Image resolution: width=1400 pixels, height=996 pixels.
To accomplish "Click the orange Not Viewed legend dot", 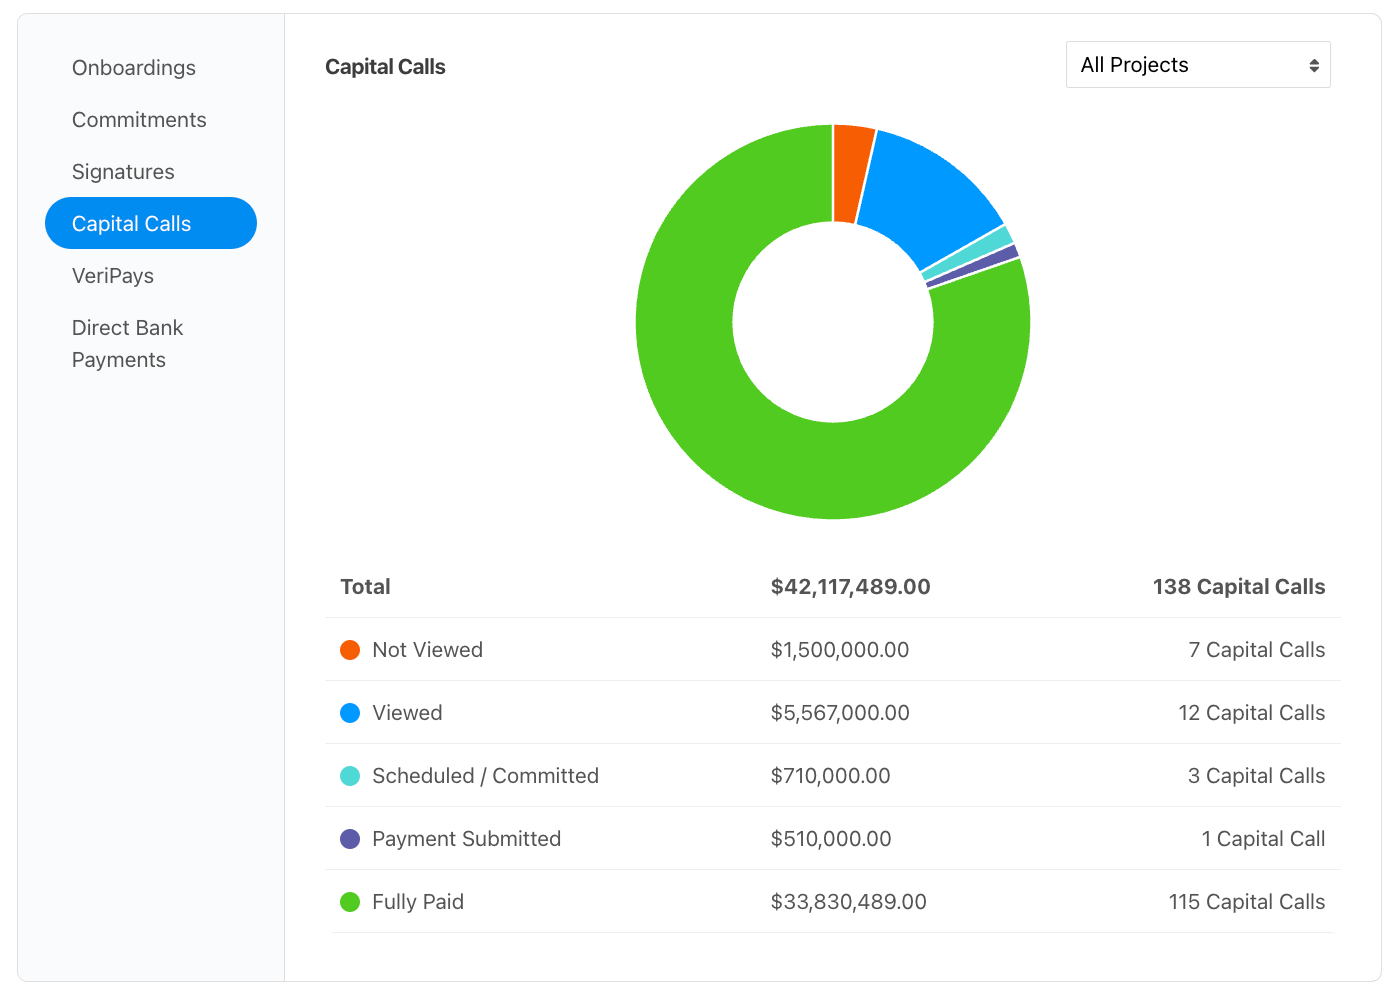I will [x=350, y=650].
